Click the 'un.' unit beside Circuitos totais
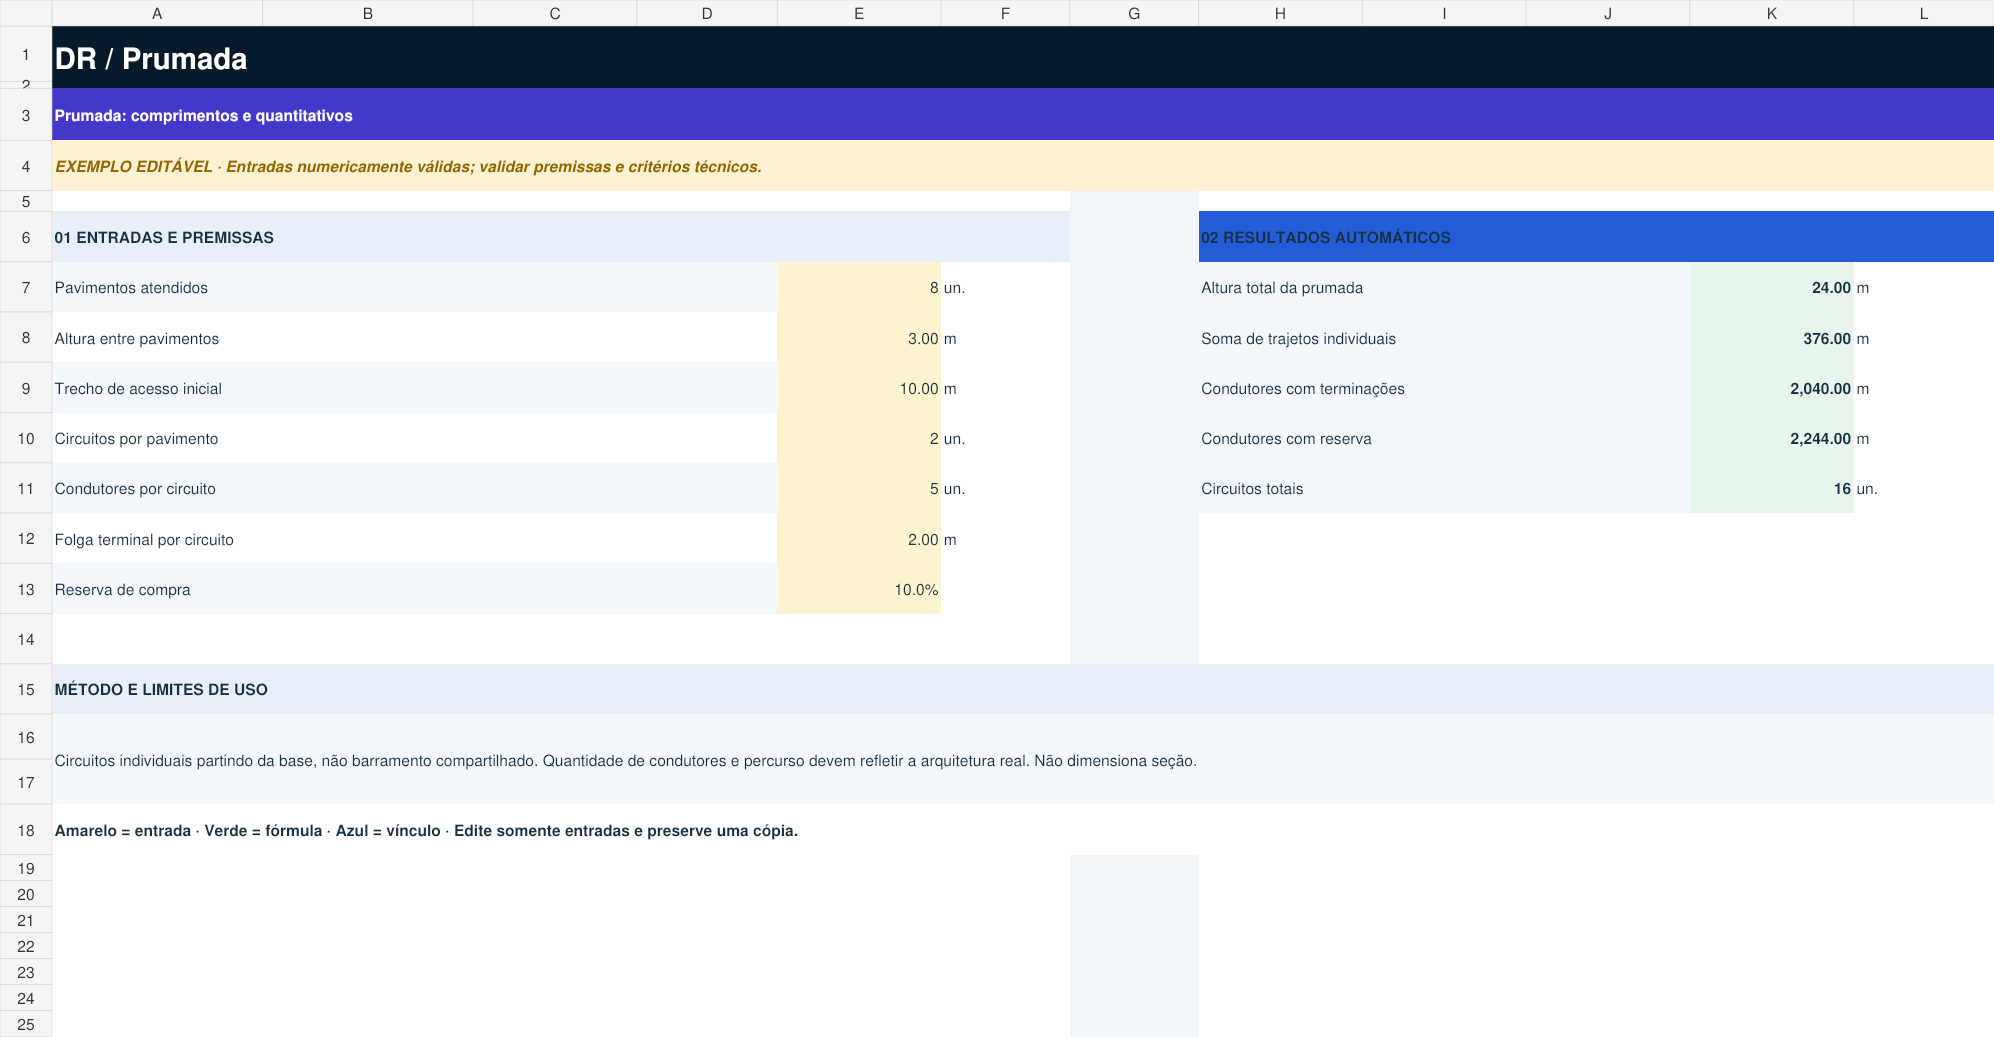 pyautogui.click(x=1867, y=488)
